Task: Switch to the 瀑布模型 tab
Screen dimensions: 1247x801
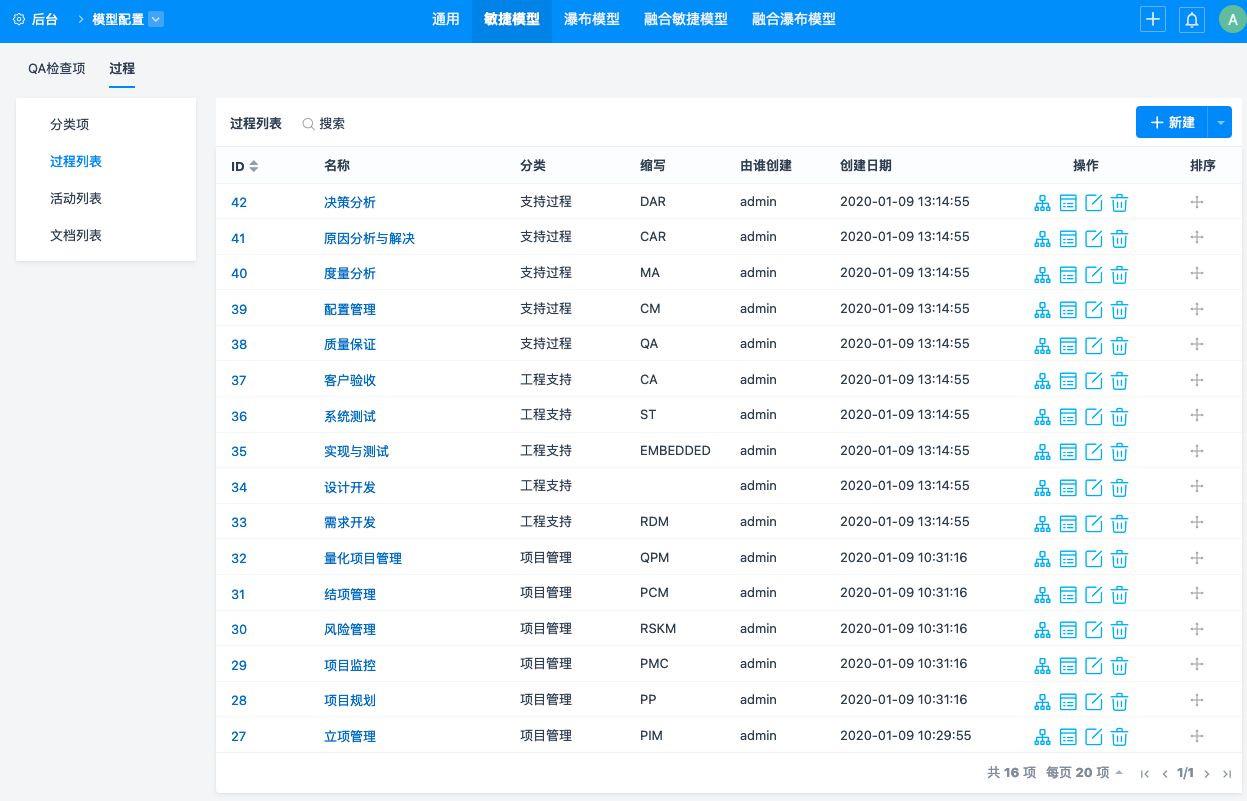Action: coord(591,19)
